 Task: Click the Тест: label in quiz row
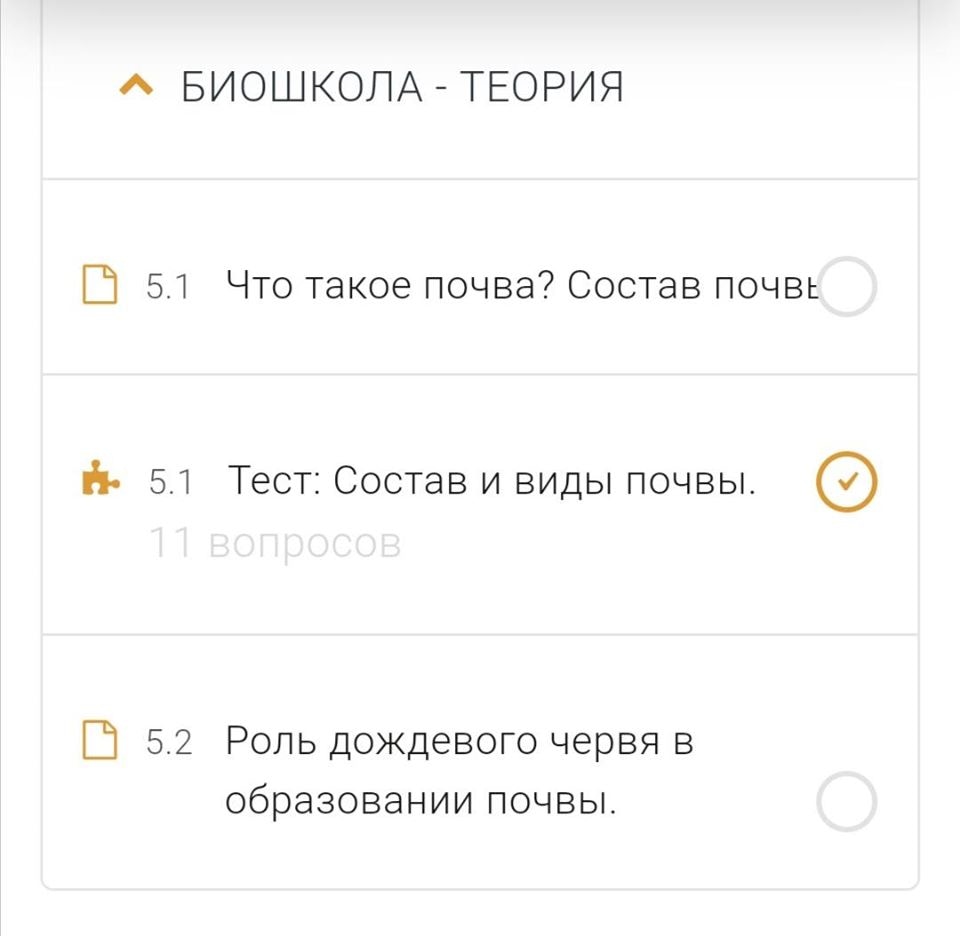[274, 482]
